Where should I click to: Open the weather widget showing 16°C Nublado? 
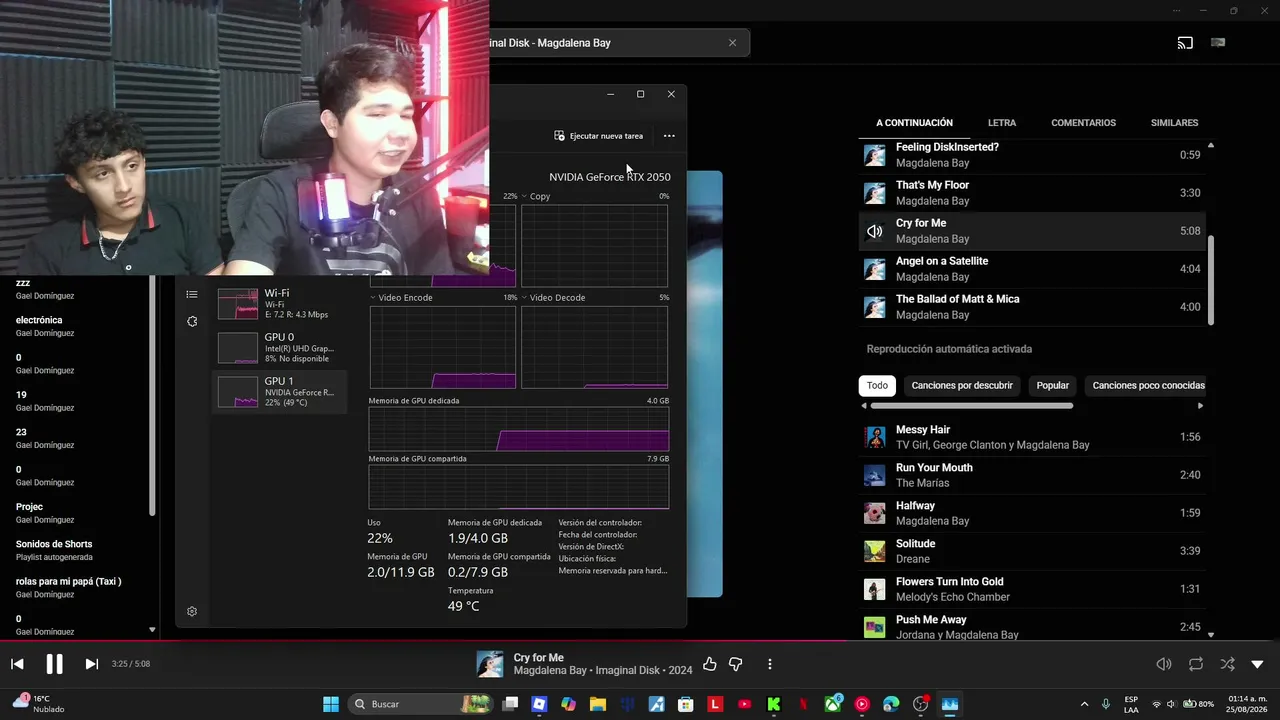point(40,704)
